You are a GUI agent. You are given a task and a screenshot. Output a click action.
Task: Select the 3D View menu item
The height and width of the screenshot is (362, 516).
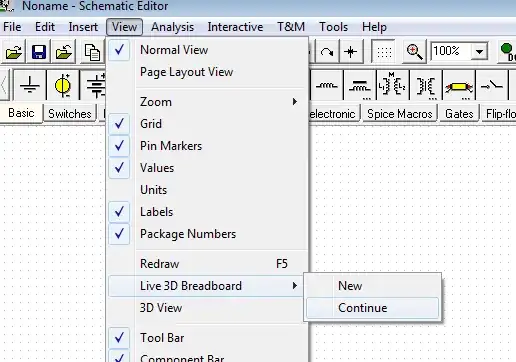207,308
